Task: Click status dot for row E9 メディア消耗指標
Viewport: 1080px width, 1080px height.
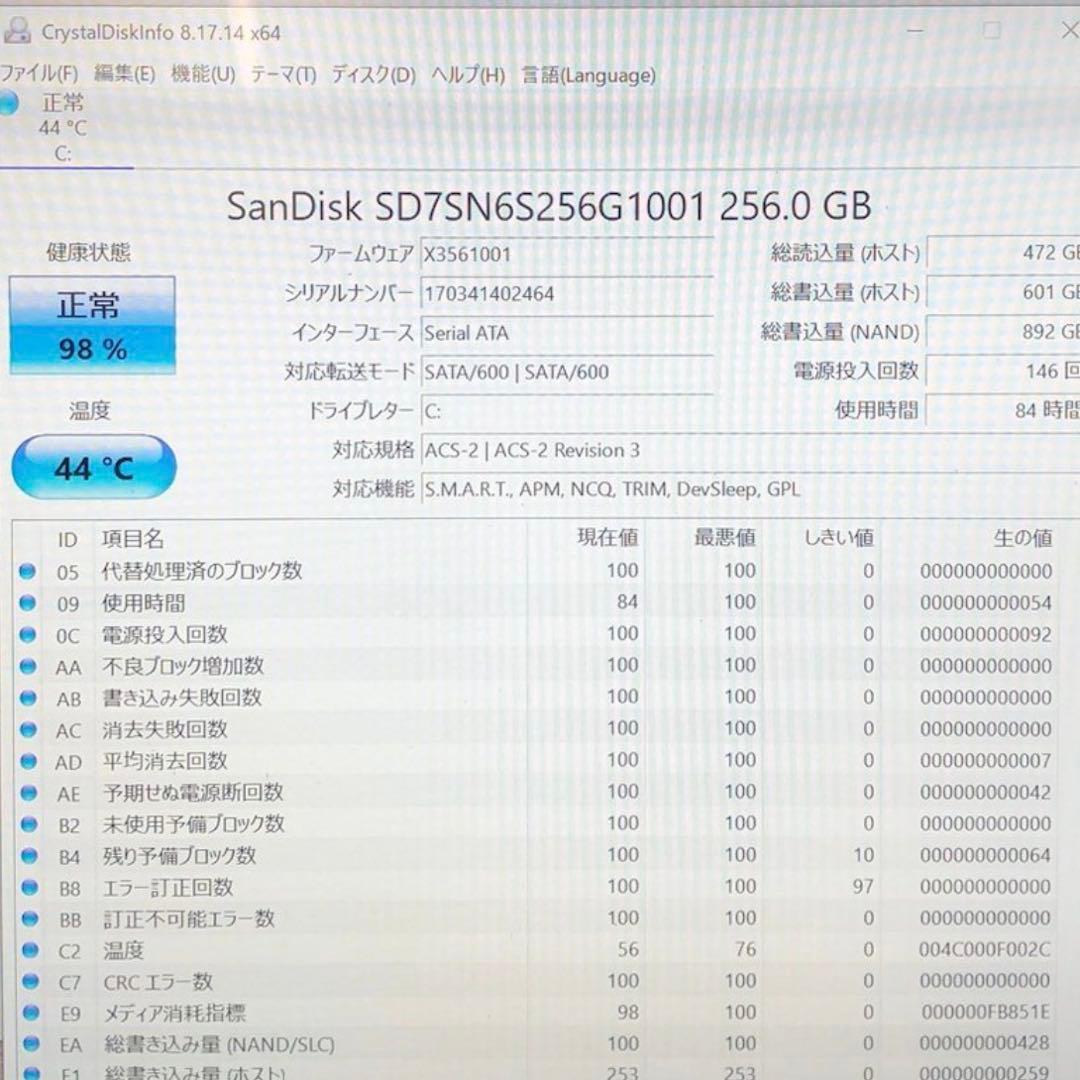Action: click(30, 1012)
